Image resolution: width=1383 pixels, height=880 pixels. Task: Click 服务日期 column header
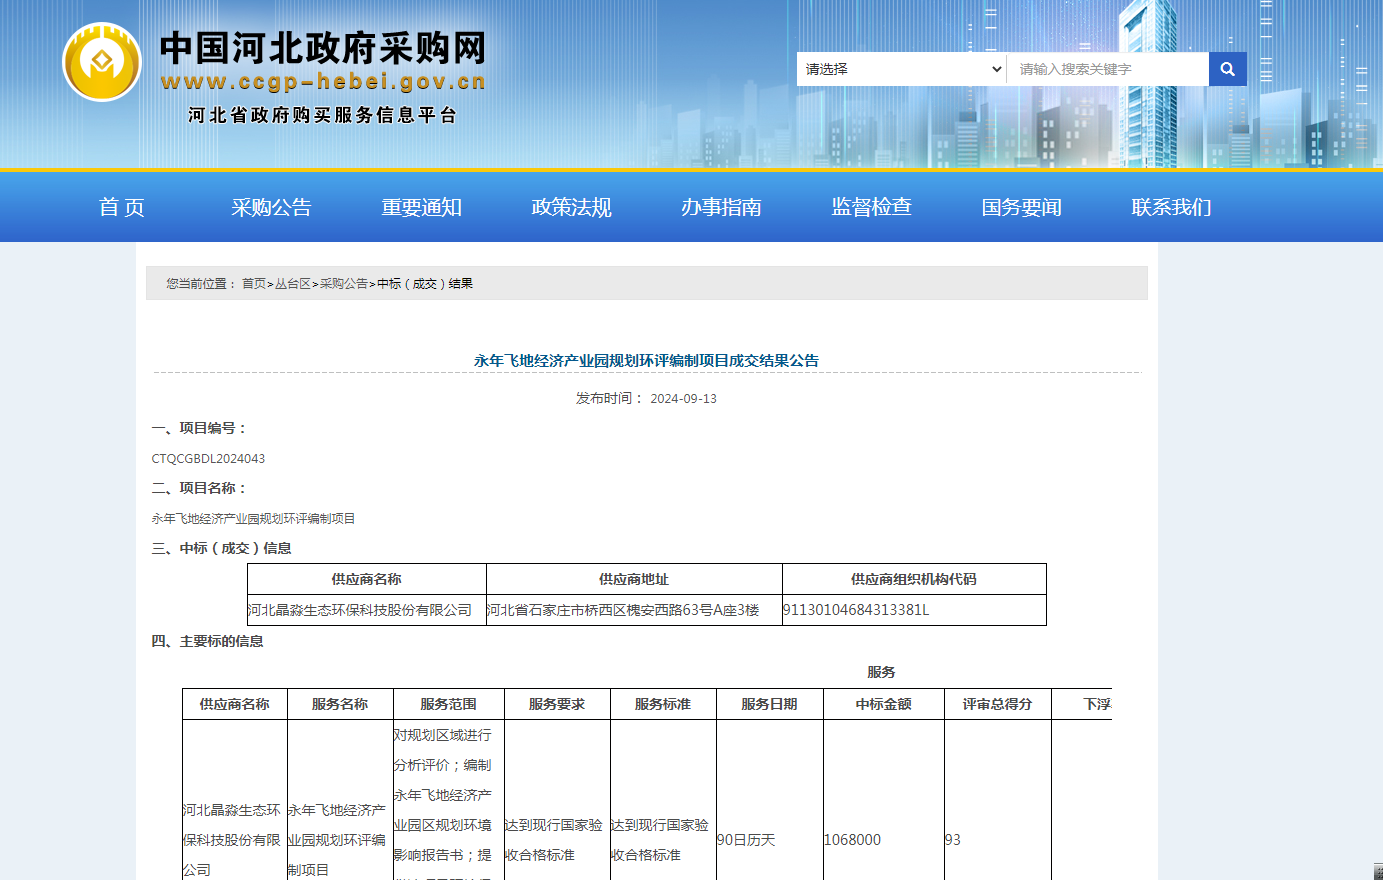point(770,704)
